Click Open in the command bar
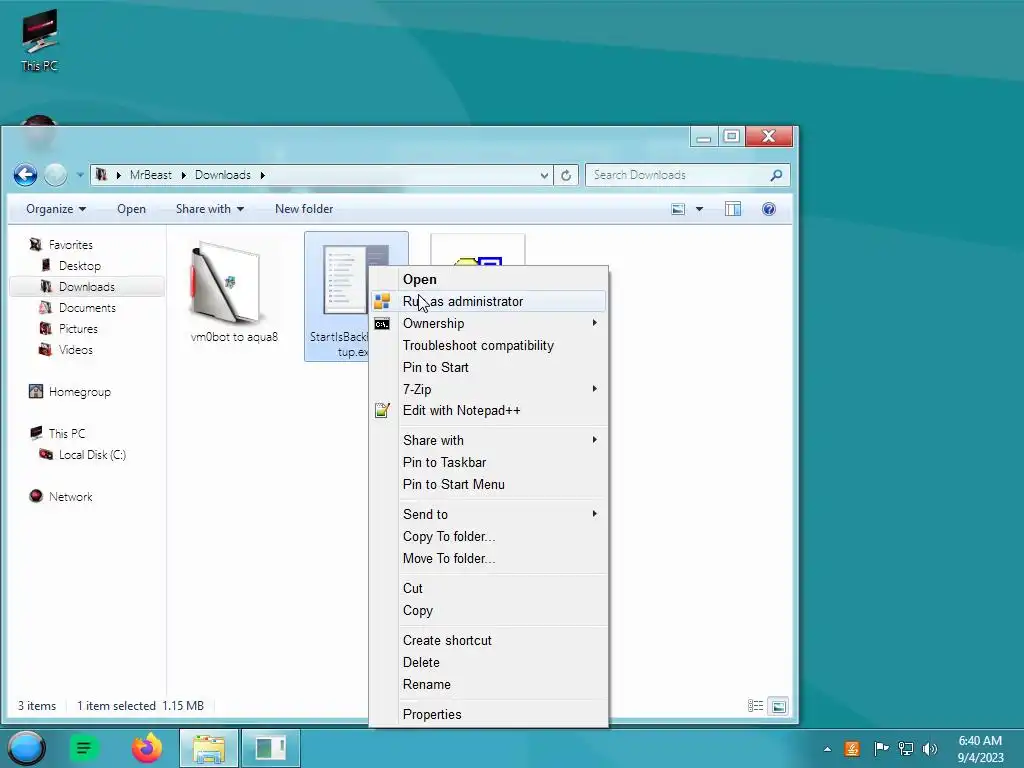 131,209
